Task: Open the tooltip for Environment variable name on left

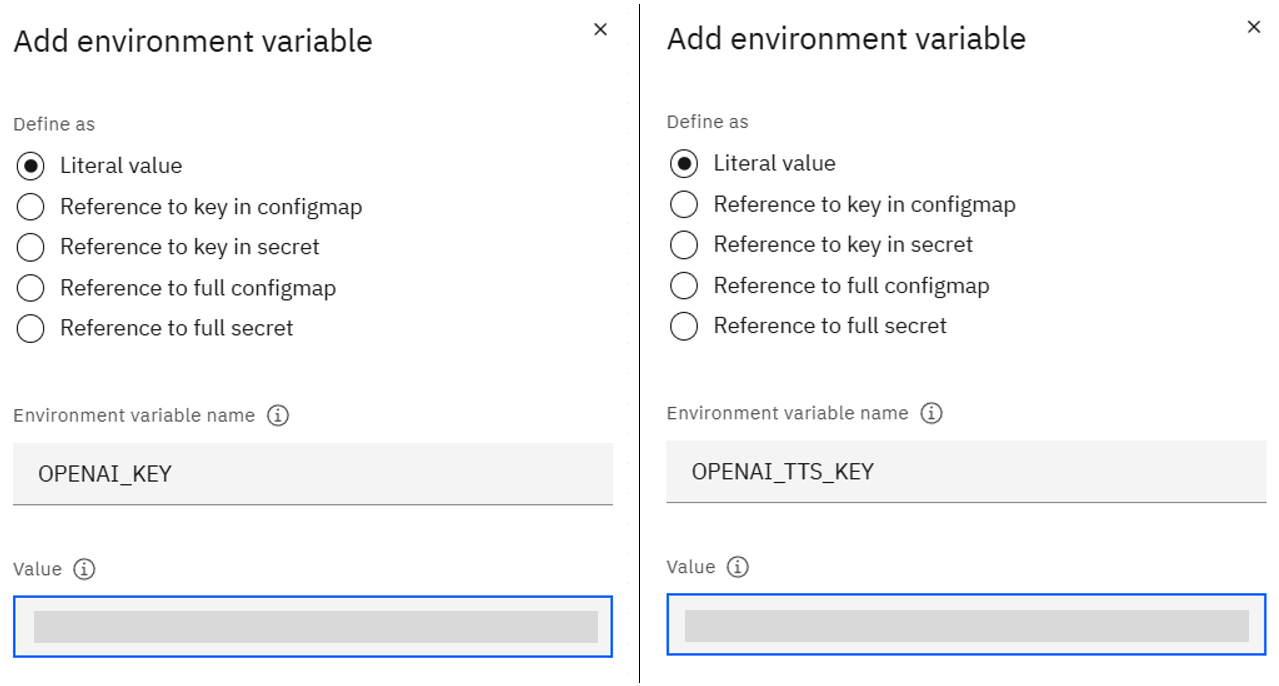Action: (280, 415)
